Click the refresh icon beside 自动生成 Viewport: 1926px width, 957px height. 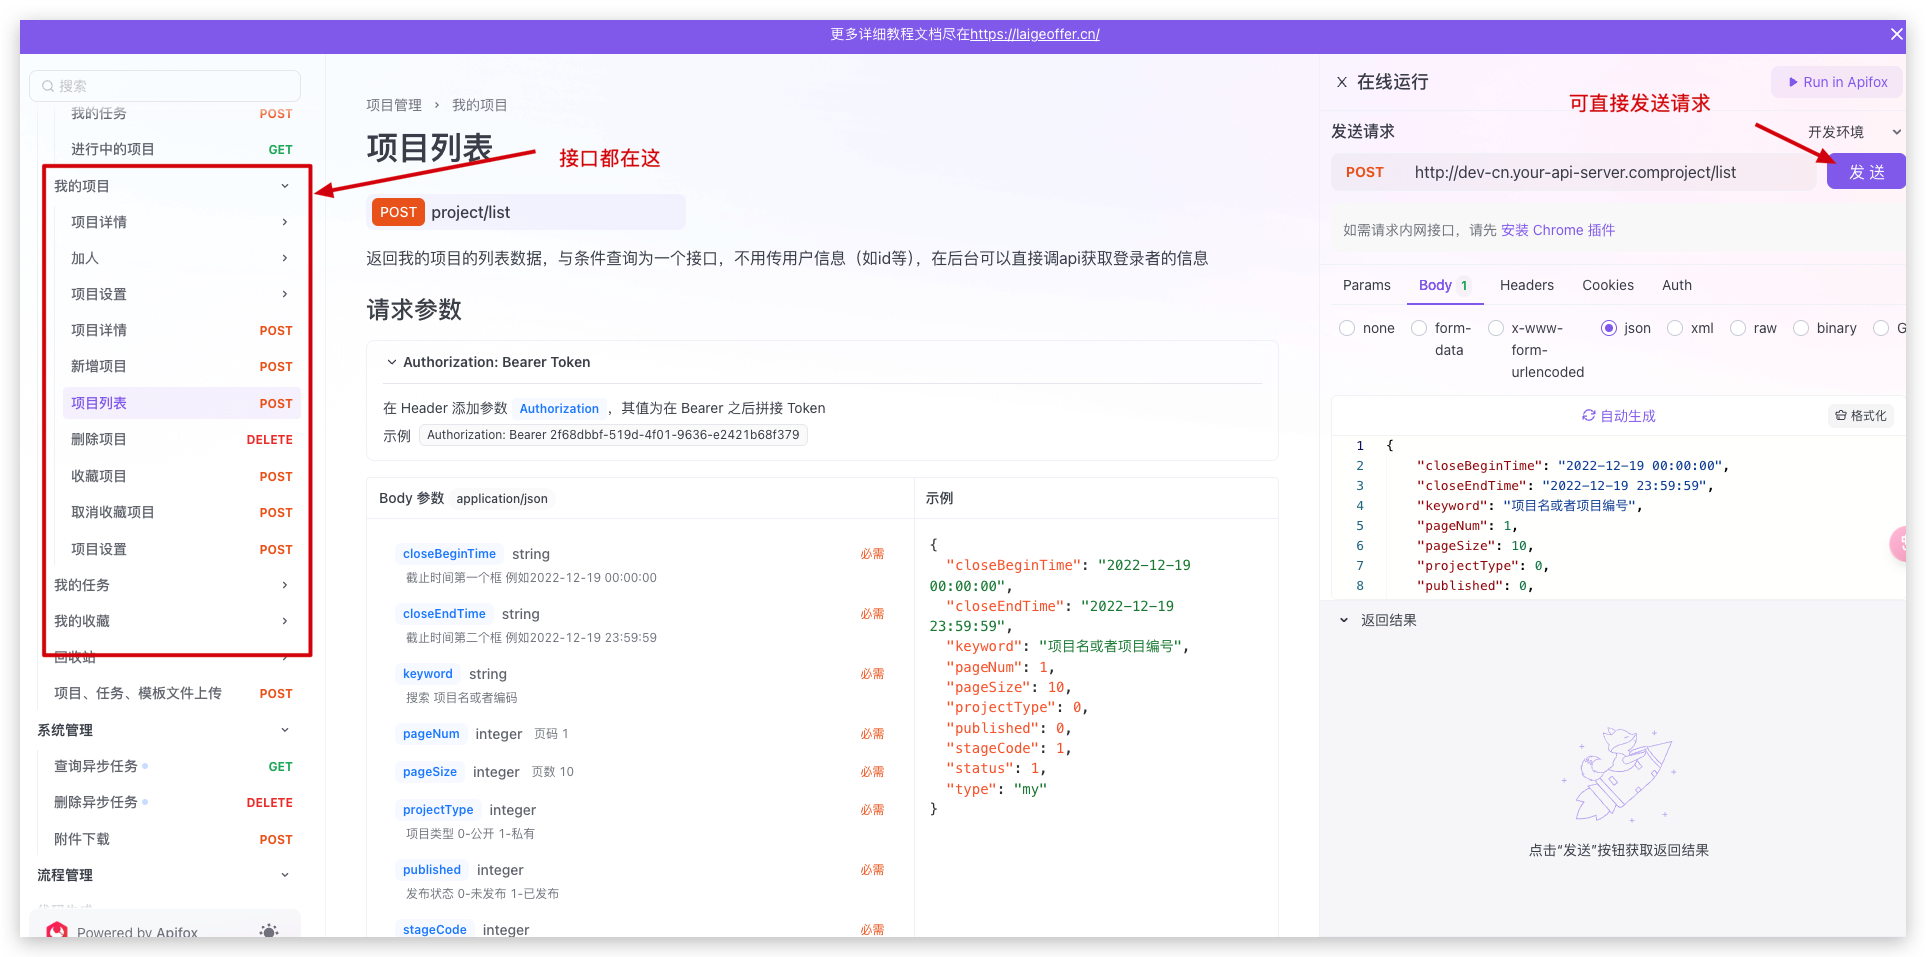(1588, 415)
